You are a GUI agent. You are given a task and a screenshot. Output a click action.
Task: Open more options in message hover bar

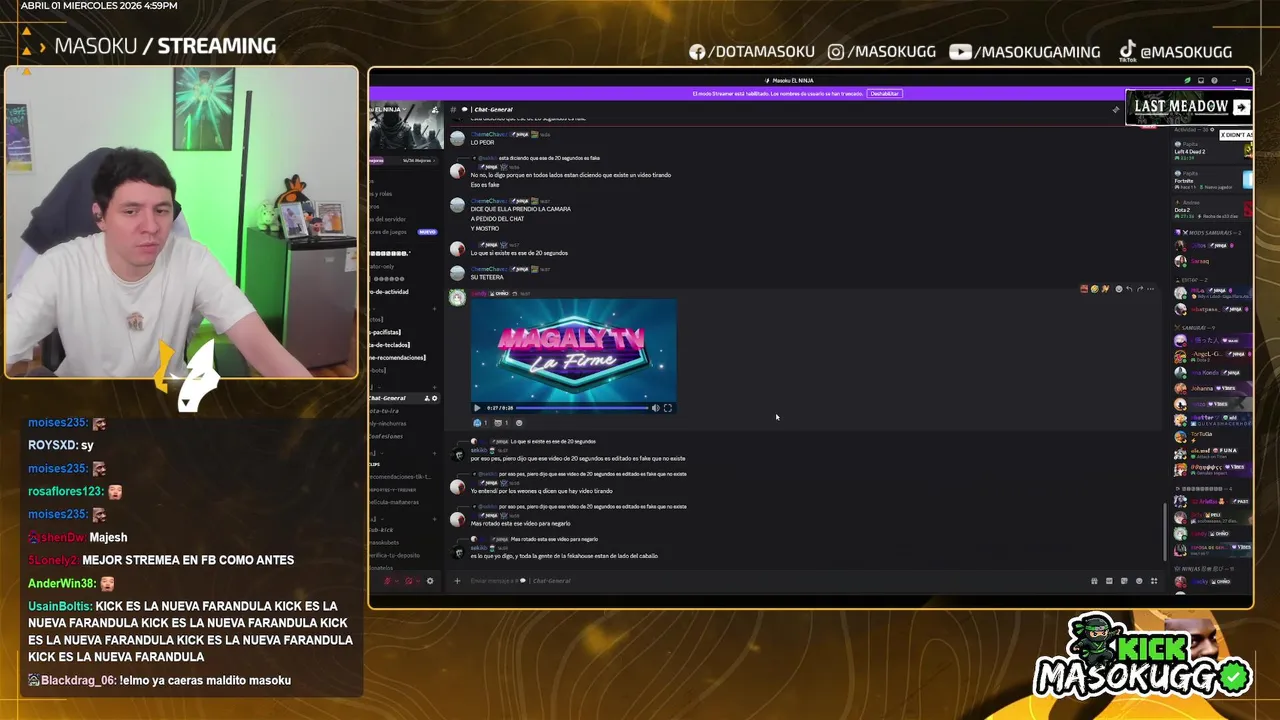click(x=1151, y=289)
